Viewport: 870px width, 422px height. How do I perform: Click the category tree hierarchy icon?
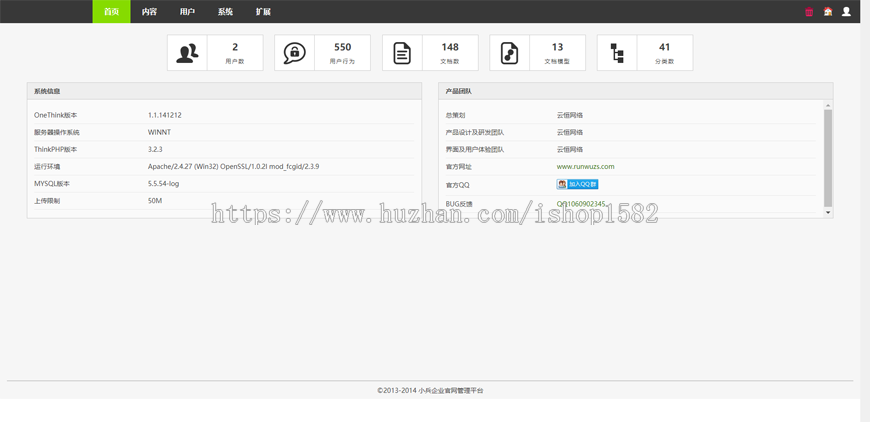click(617, 53)
